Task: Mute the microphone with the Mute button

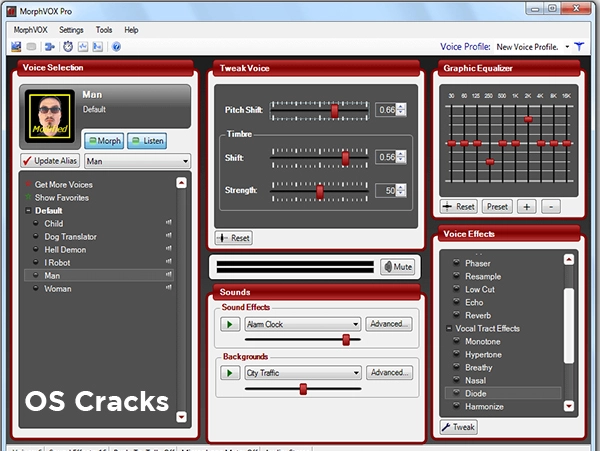Action: [x=398, y=267]
